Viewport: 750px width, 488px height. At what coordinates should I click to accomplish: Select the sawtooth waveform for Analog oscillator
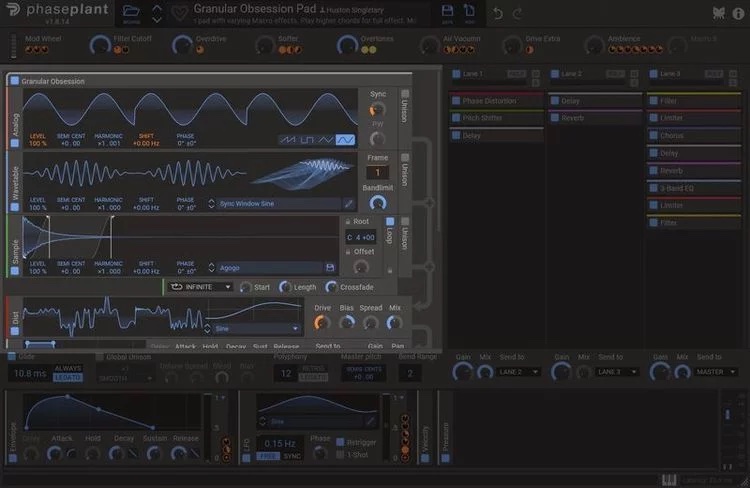coord(287,140)
